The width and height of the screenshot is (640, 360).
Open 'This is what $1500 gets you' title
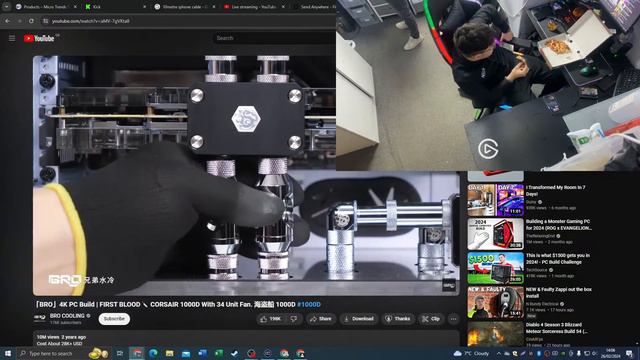coord(558,258)
